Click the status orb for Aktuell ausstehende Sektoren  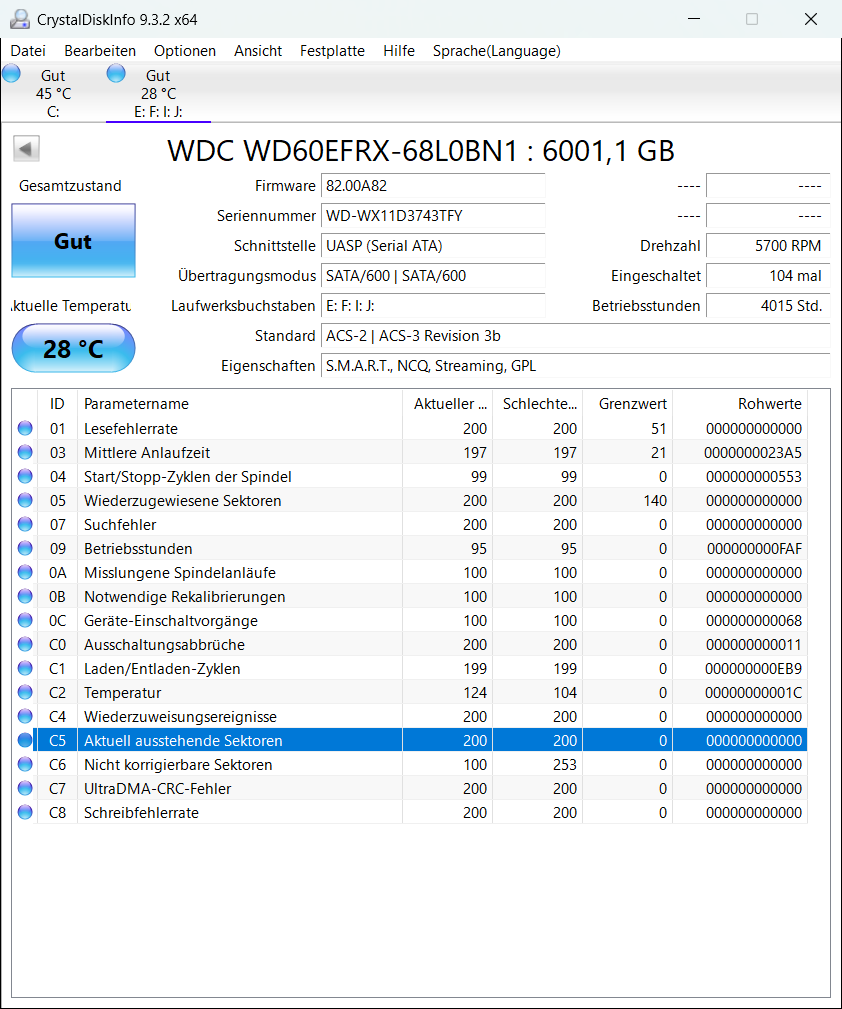click(25, 741)
